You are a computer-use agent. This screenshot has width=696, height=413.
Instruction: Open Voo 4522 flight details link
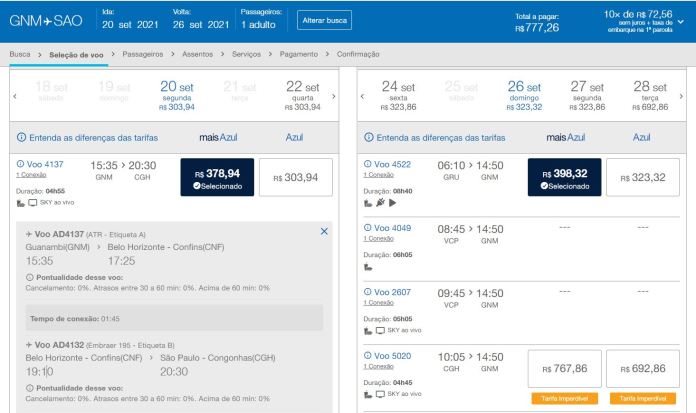tap(392, 164)
